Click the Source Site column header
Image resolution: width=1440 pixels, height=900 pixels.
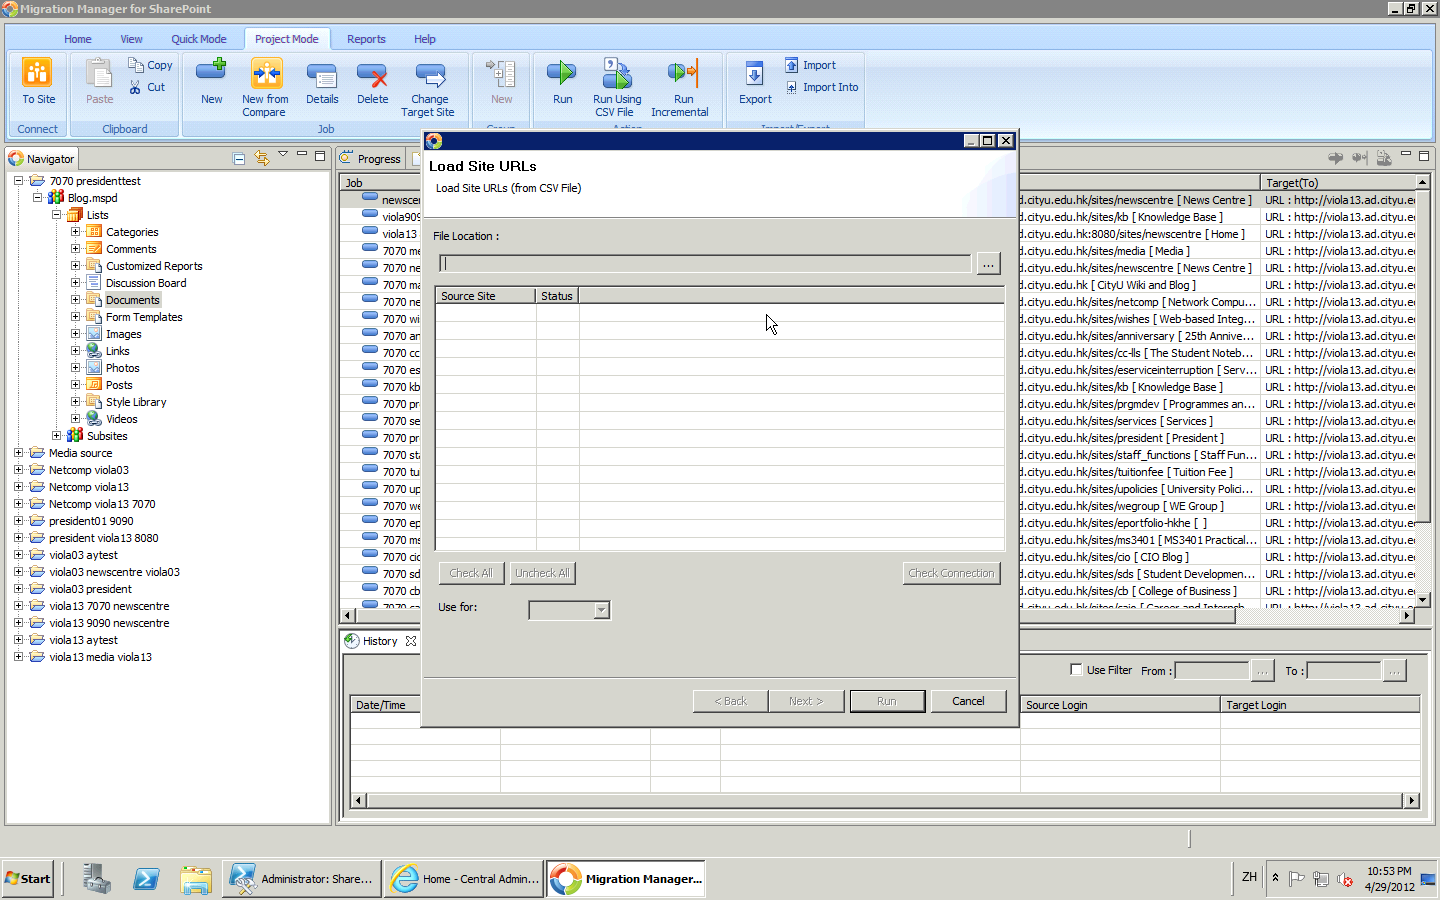485,296
